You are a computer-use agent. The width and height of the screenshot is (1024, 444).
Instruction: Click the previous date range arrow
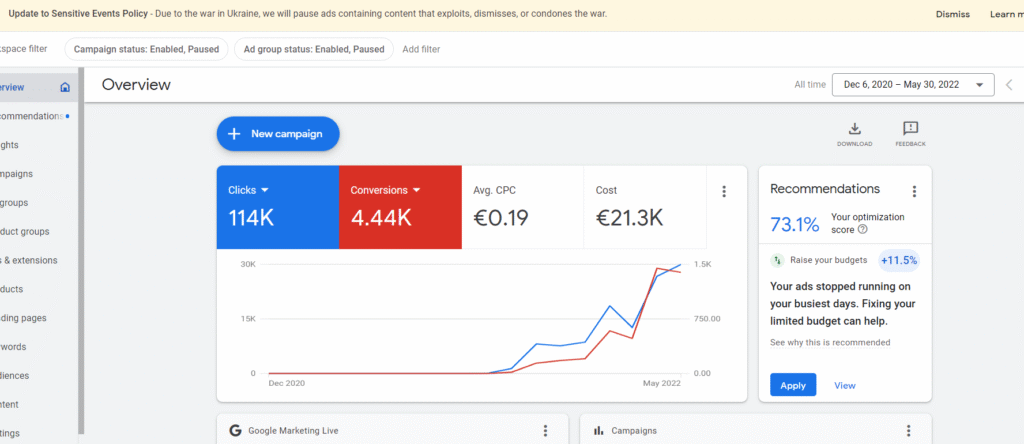pyautogui.click(x=1009, y=85)
